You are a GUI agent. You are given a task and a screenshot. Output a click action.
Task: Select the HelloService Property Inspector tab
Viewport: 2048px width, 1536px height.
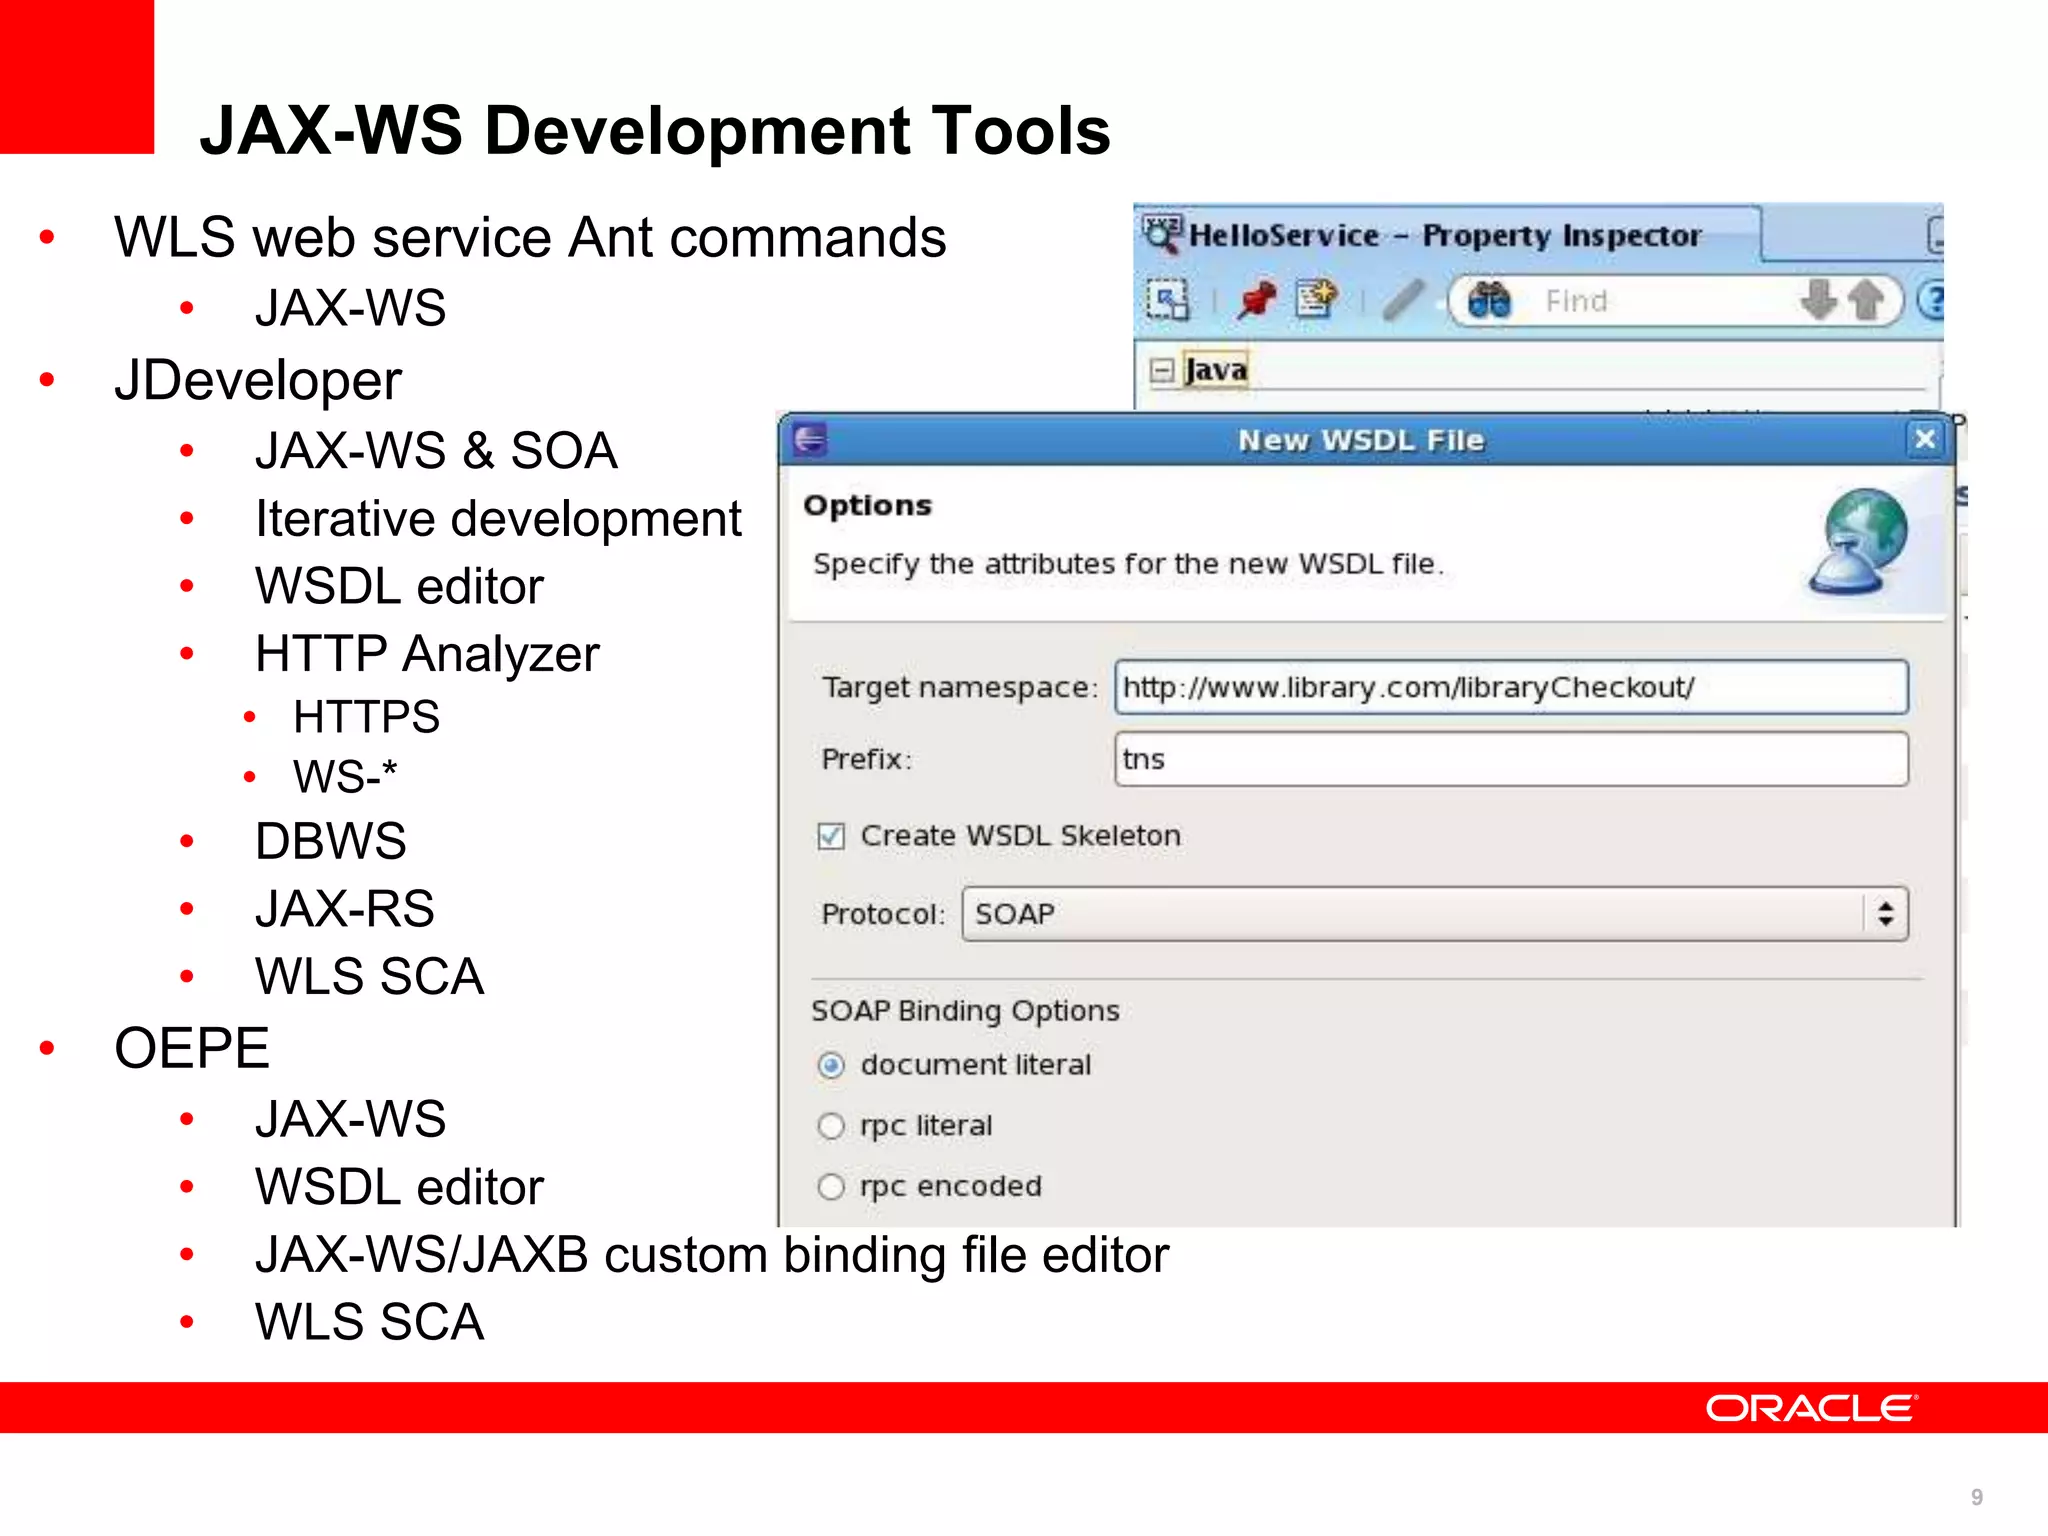tap(1443, 236)
